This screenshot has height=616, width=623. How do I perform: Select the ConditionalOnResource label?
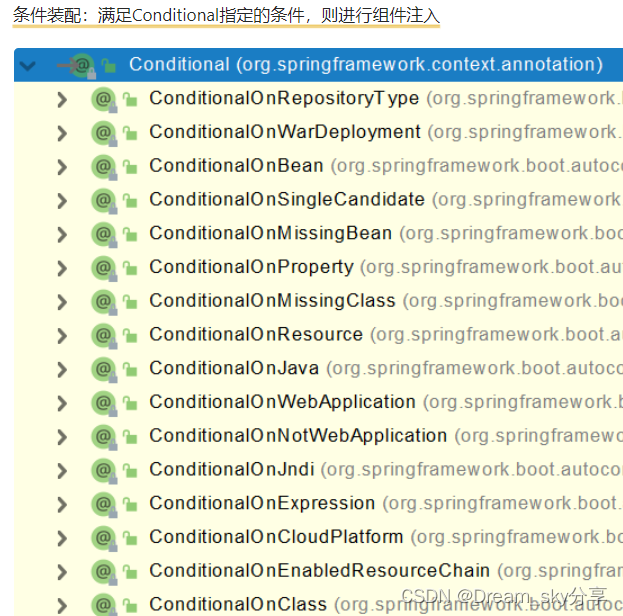click(x=256, y=335)
